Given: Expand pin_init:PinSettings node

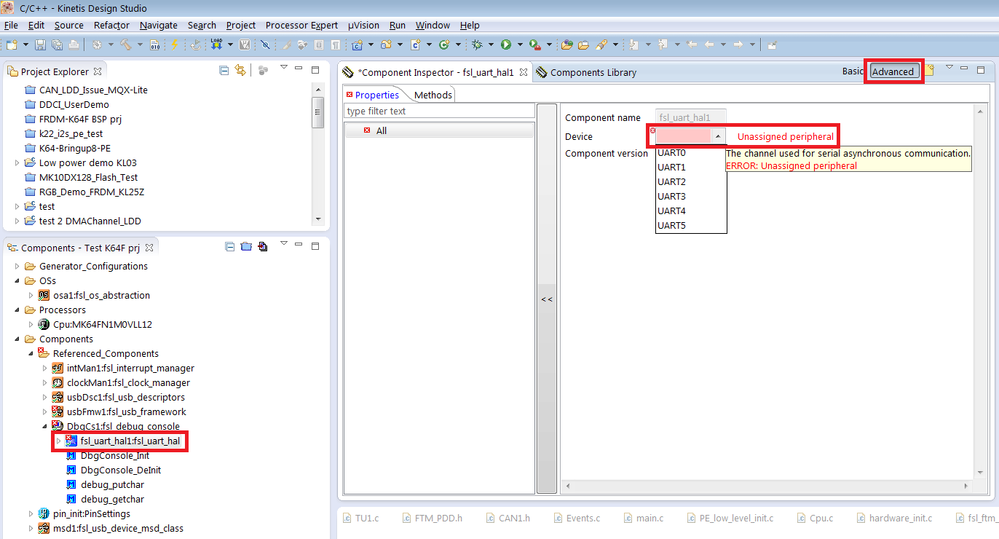Looking at the screenshot, I should tap(31, 514).
